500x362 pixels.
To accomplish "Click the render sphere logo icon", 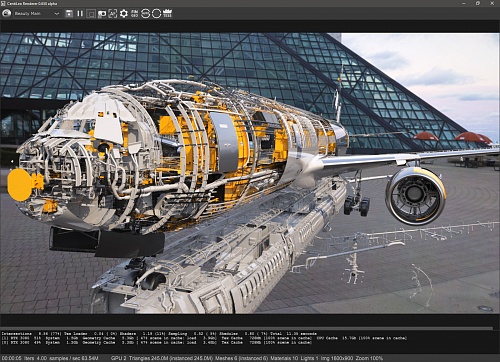I will coord(6,14).
